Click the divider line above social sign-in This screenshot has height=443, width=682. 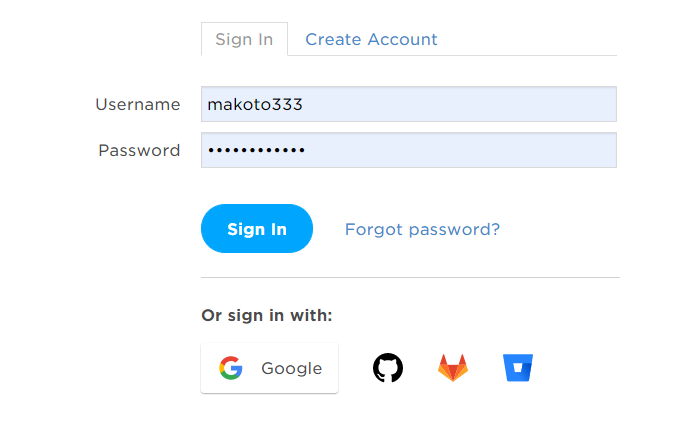pyautogui.click(x=410, y=278)
